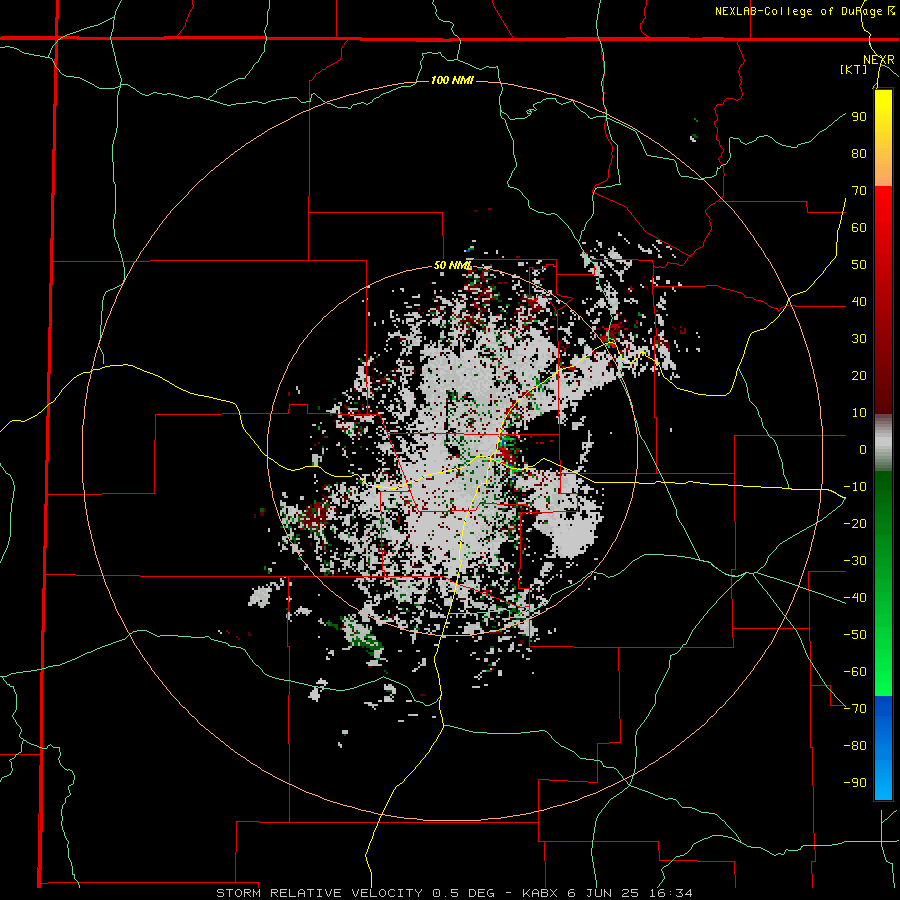Click the -50 value on the velocity scale
Screen dimensions: 900x900
(855, 635)
